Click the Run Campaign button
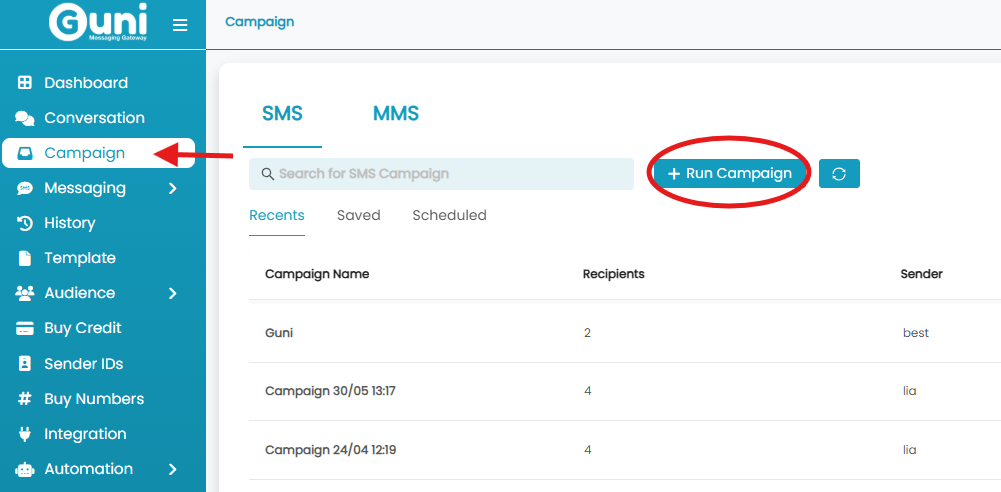The image size is (1001, 492). pos(730,174)
